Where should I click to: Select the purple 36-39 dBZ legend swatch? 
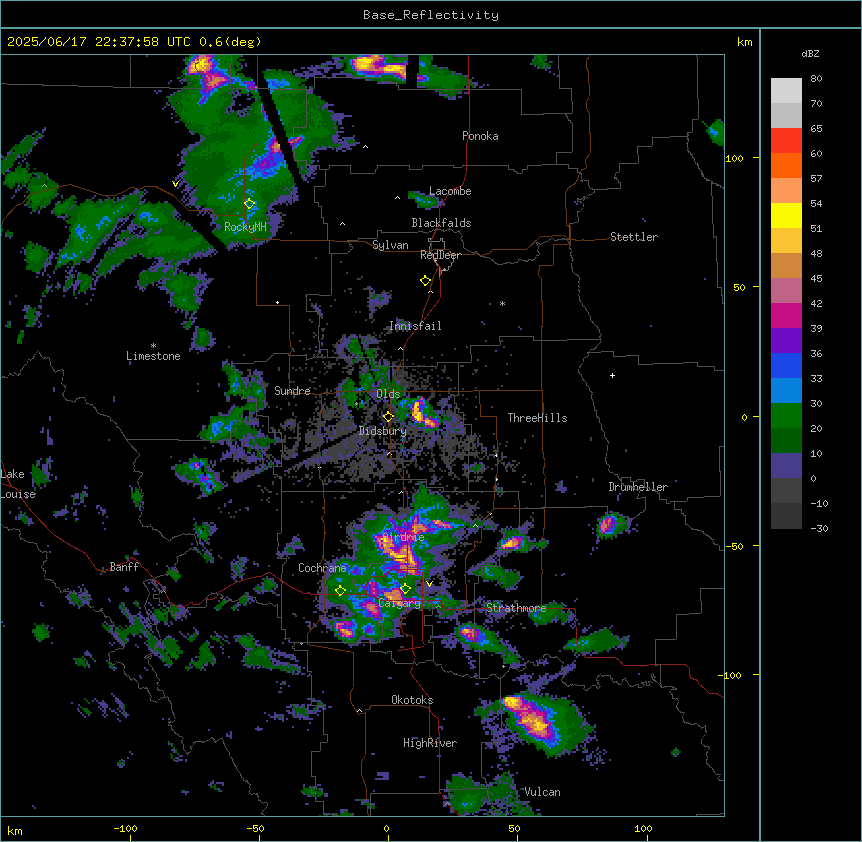tap(786, 341)
